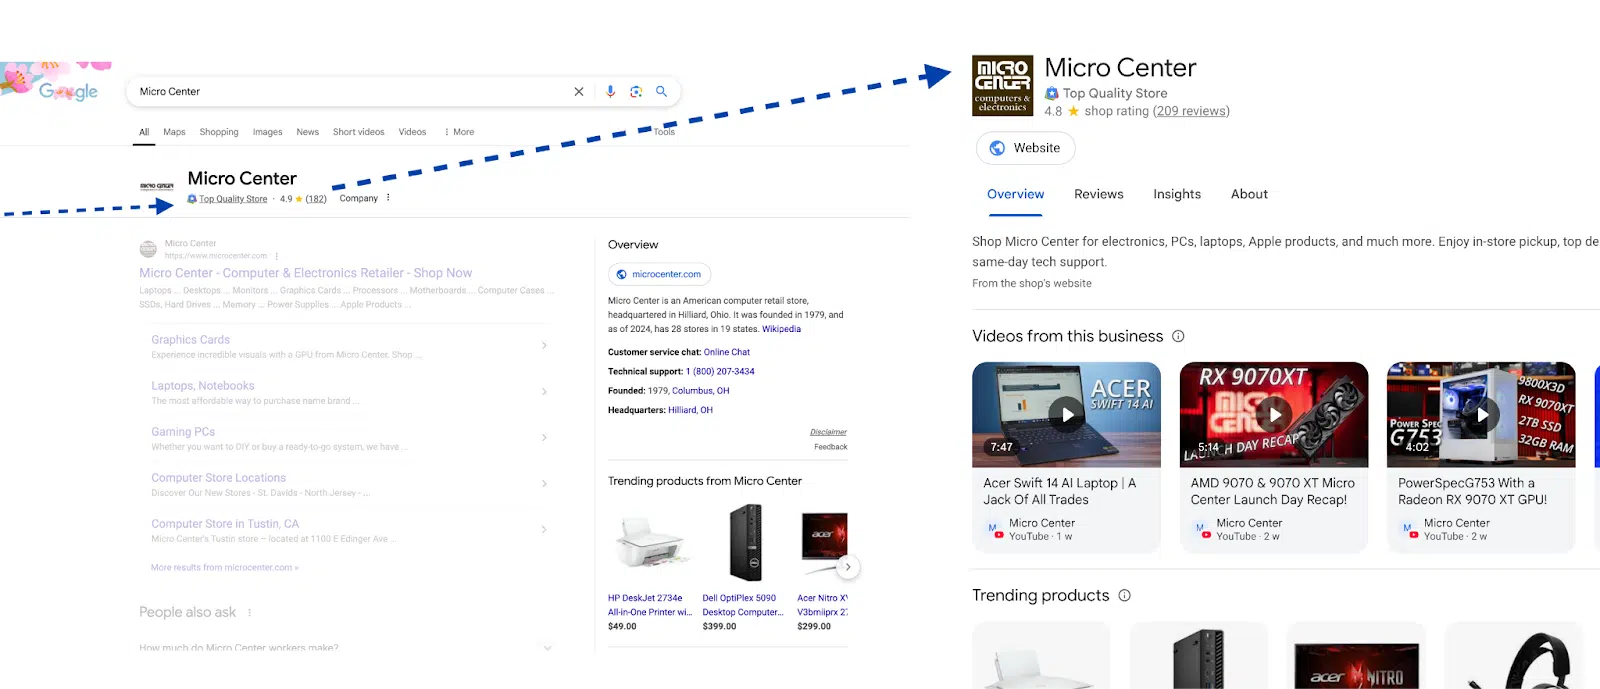Switch to the Shopping tab
This screenshot has width=1600, height=689.
point(219,132)
